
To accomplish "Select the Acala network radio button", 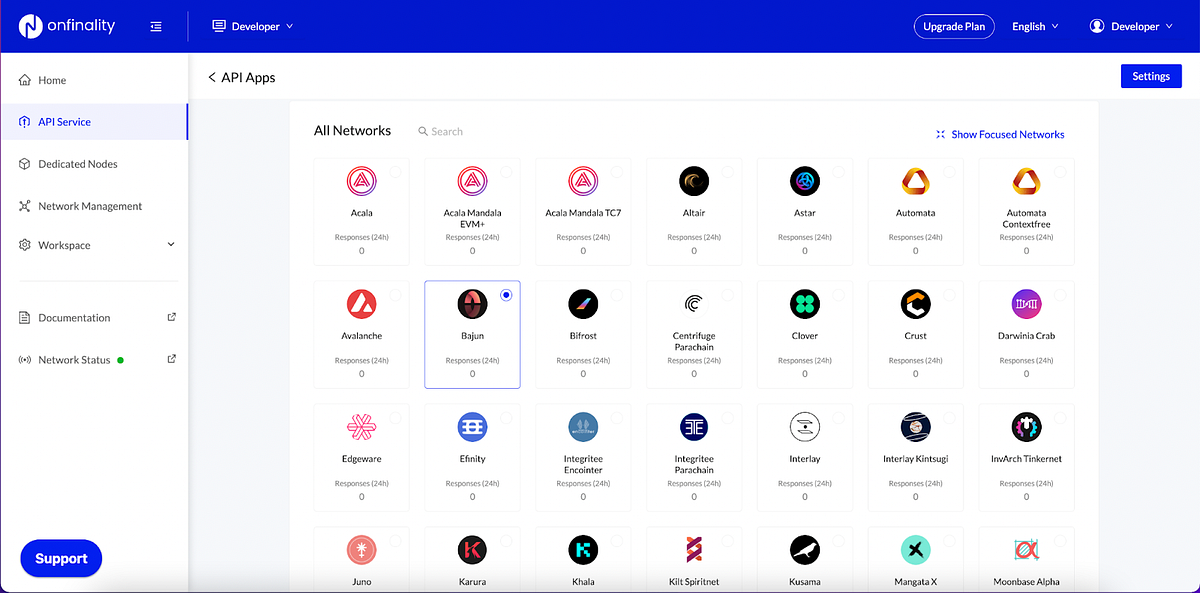I will click(x=395, y=172).
